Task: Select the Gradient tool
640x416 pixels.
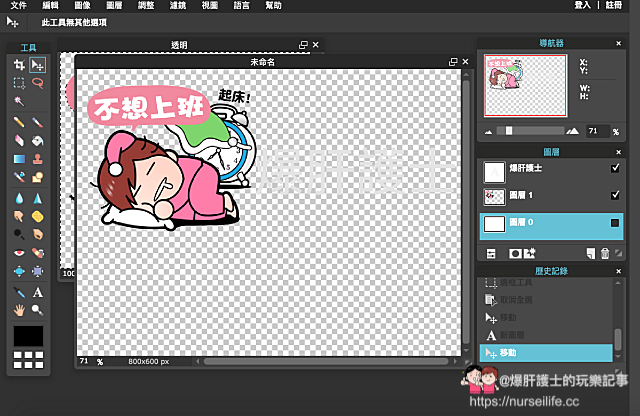Action: [19, 159]
